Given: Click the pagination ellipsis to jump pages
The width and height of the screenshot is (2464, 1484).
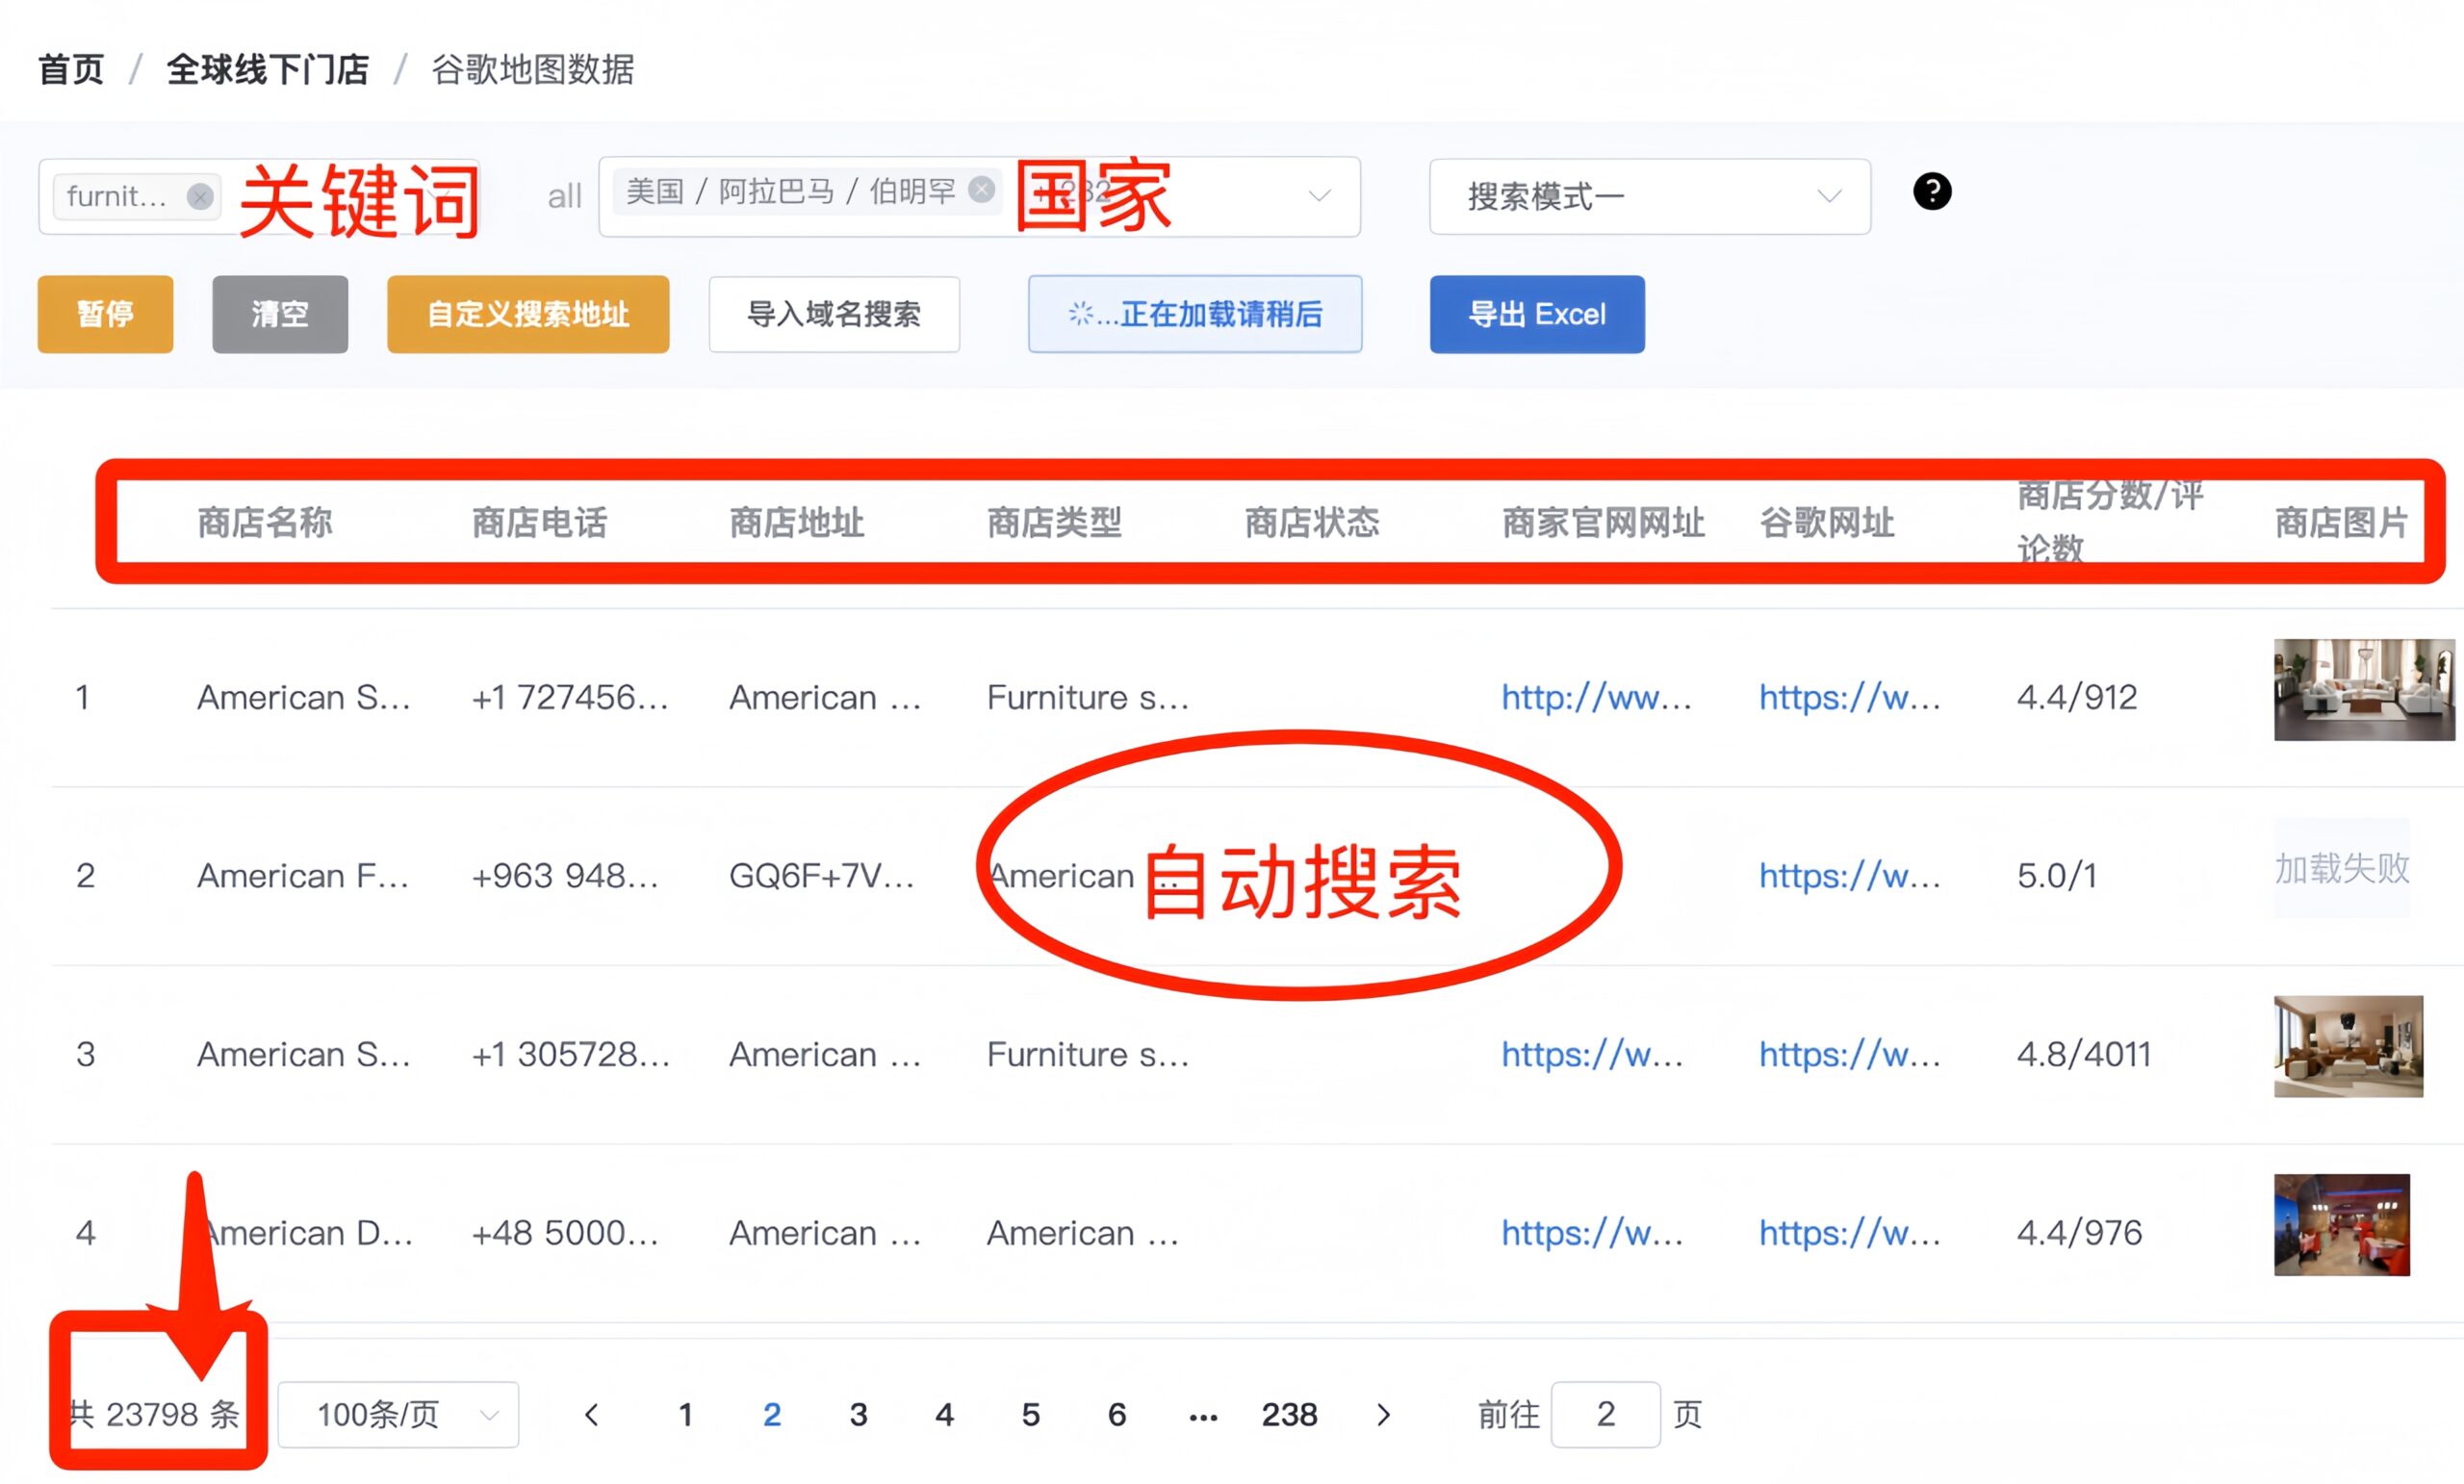Looking at the screenshot, I should (x=1203, y=1414).
